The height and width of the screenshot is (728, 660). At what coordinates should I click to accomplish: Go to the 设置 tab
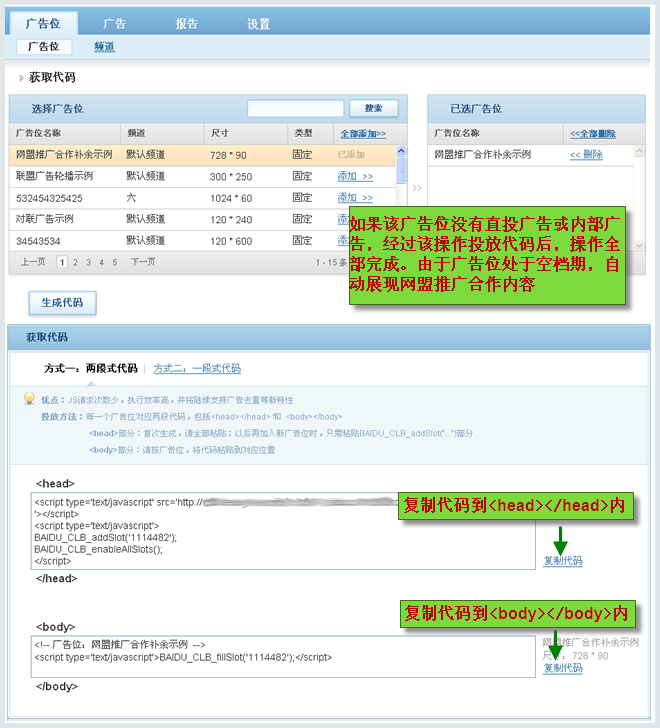click(x=259, y=24)
